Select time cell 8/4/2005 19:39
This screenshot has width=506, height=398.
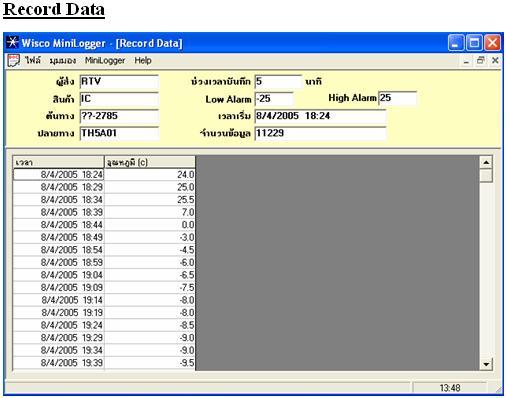tap(59, 363)
